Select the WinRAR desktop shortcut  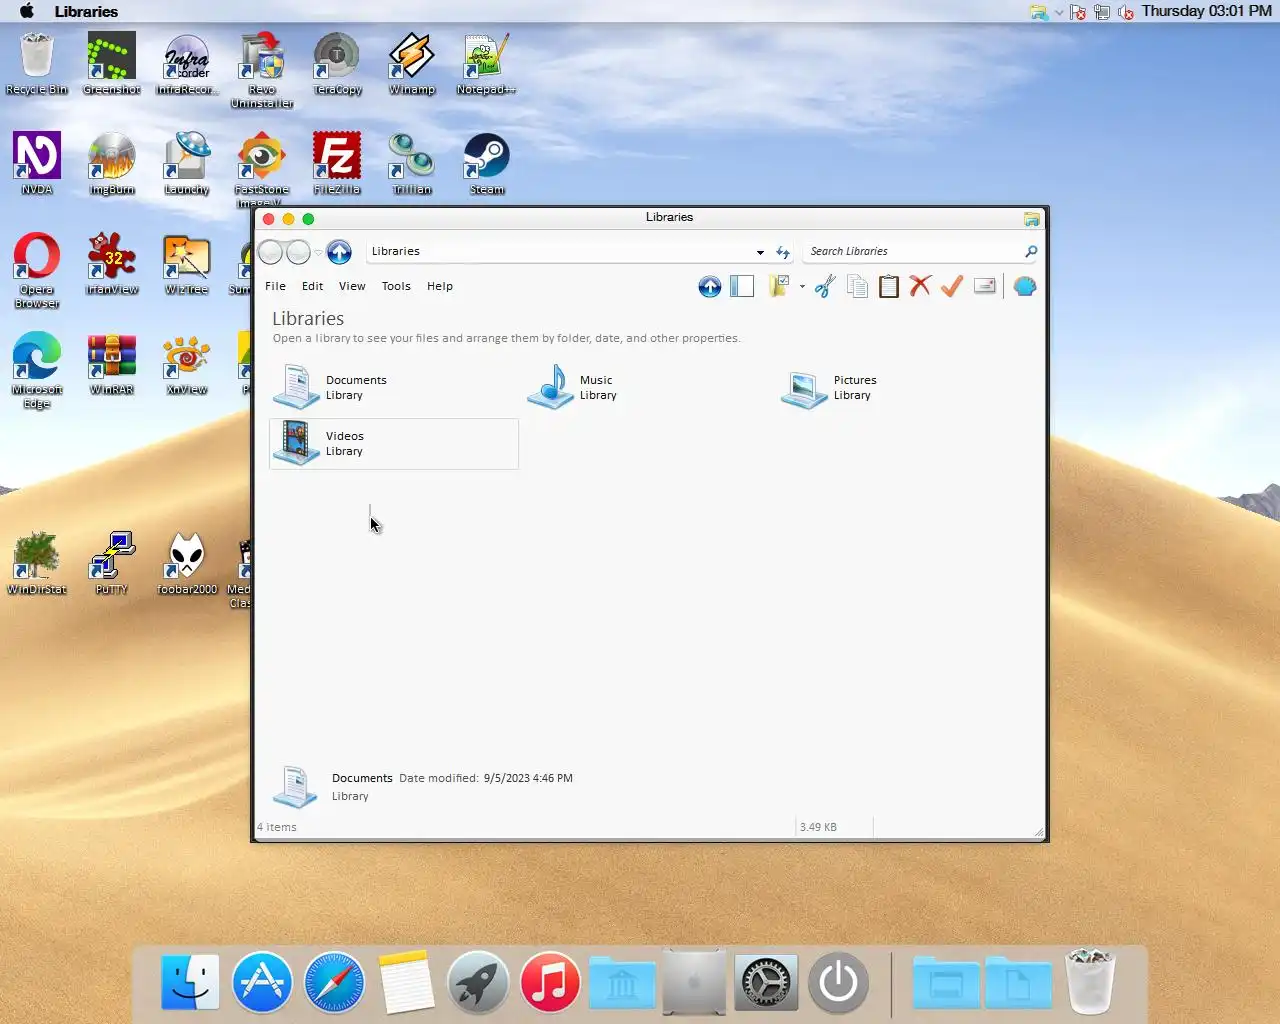[112, 363]
